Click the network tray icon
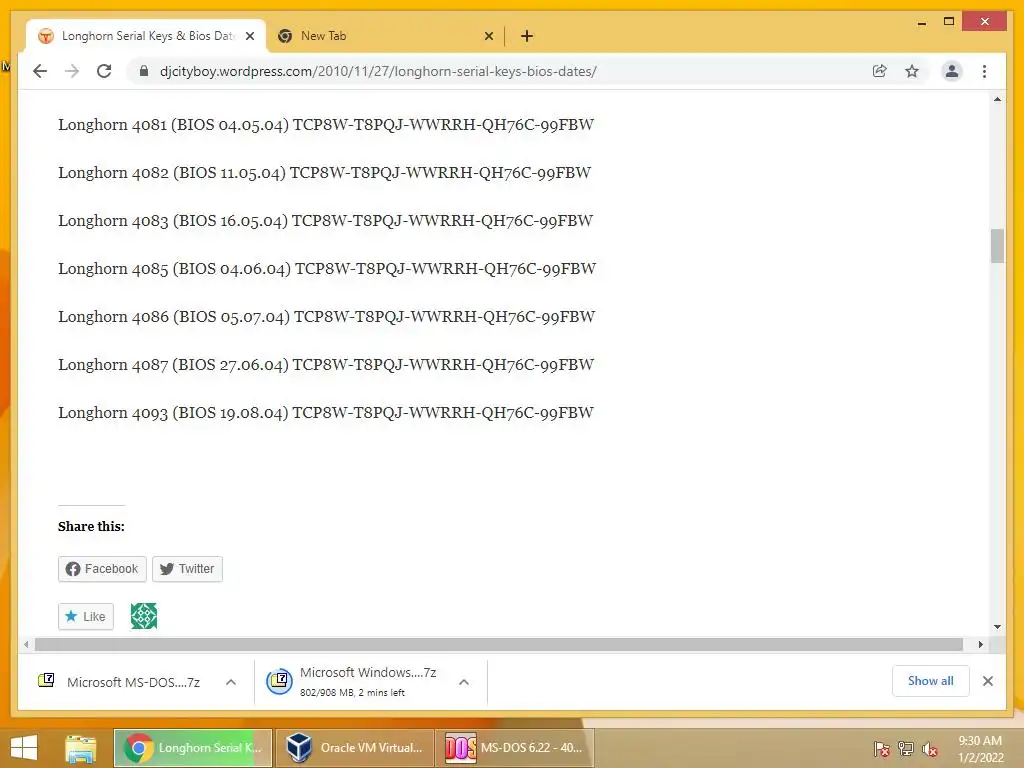 (906, 749)
